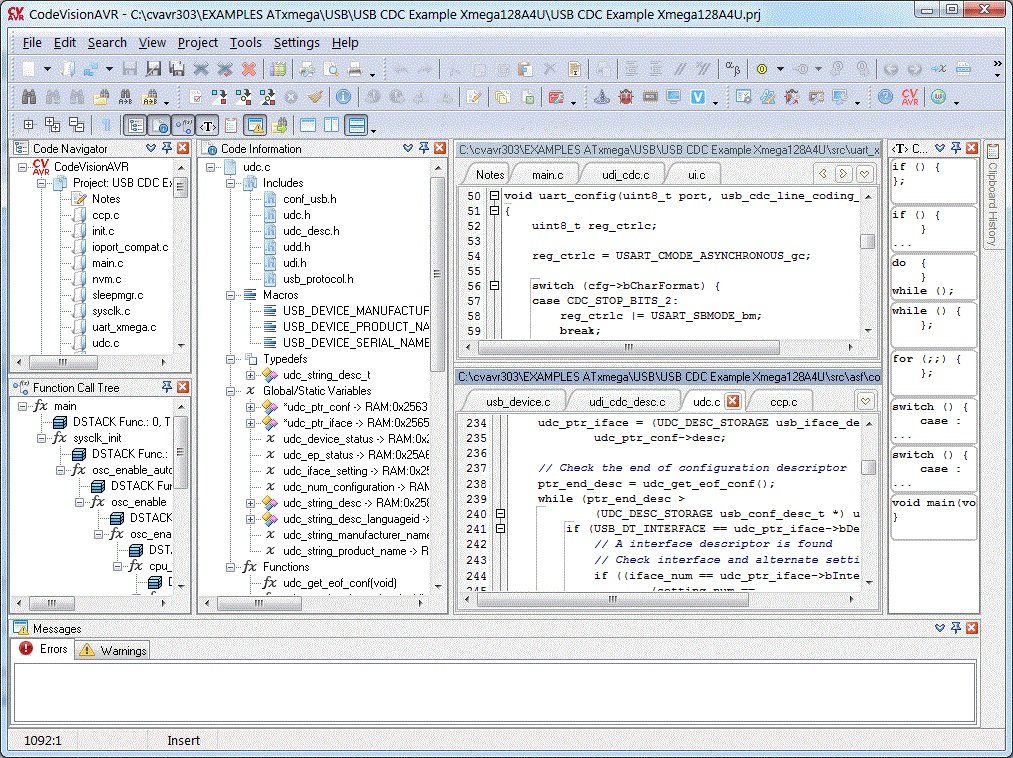Screen dimensions: 1013x758
Task: Click the alpha-beta special characters icon
Action: click(733, 68)
